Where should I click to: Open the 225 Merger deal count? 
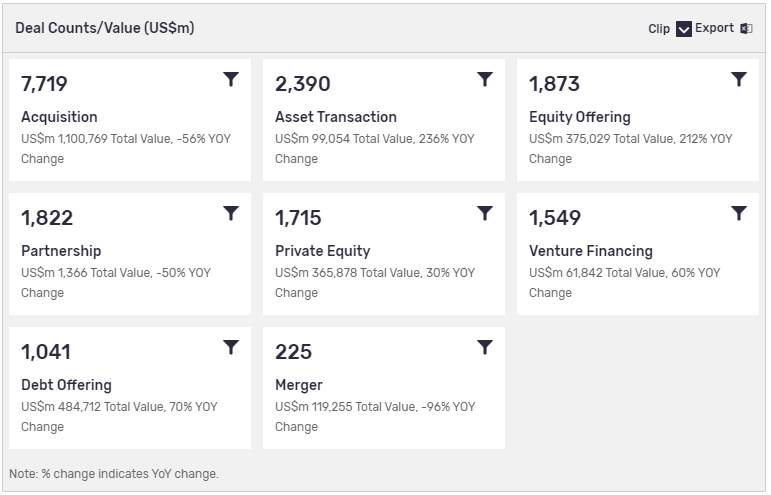tap(294, 352)
